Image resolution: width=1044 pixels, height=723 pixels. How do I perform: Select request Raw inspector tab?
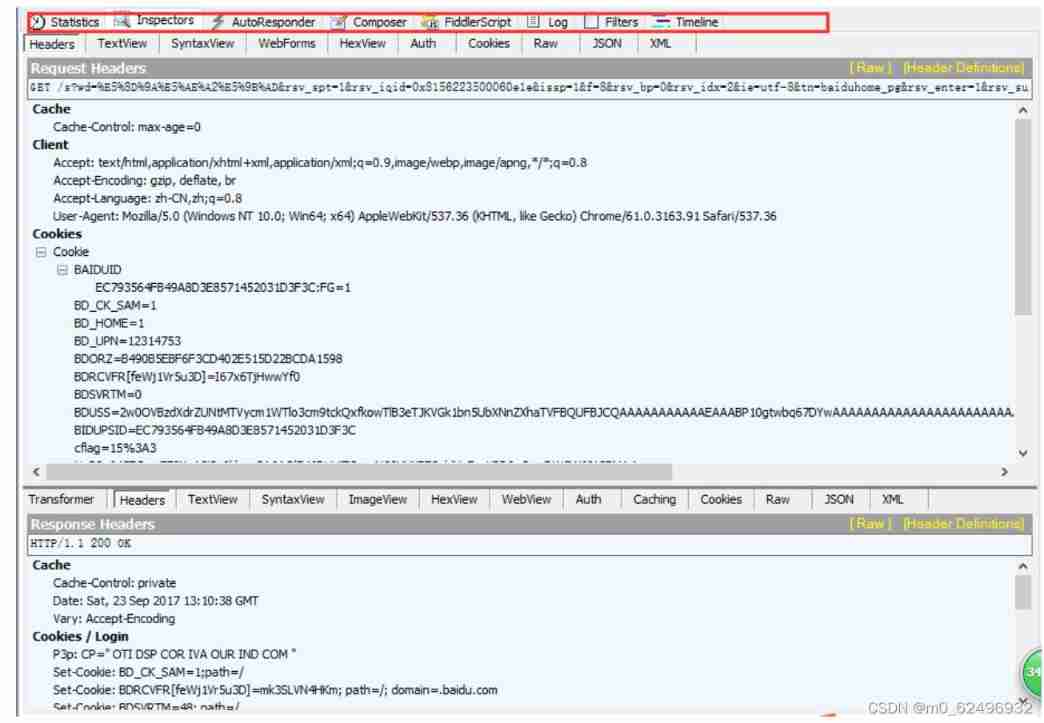(545, 43)
